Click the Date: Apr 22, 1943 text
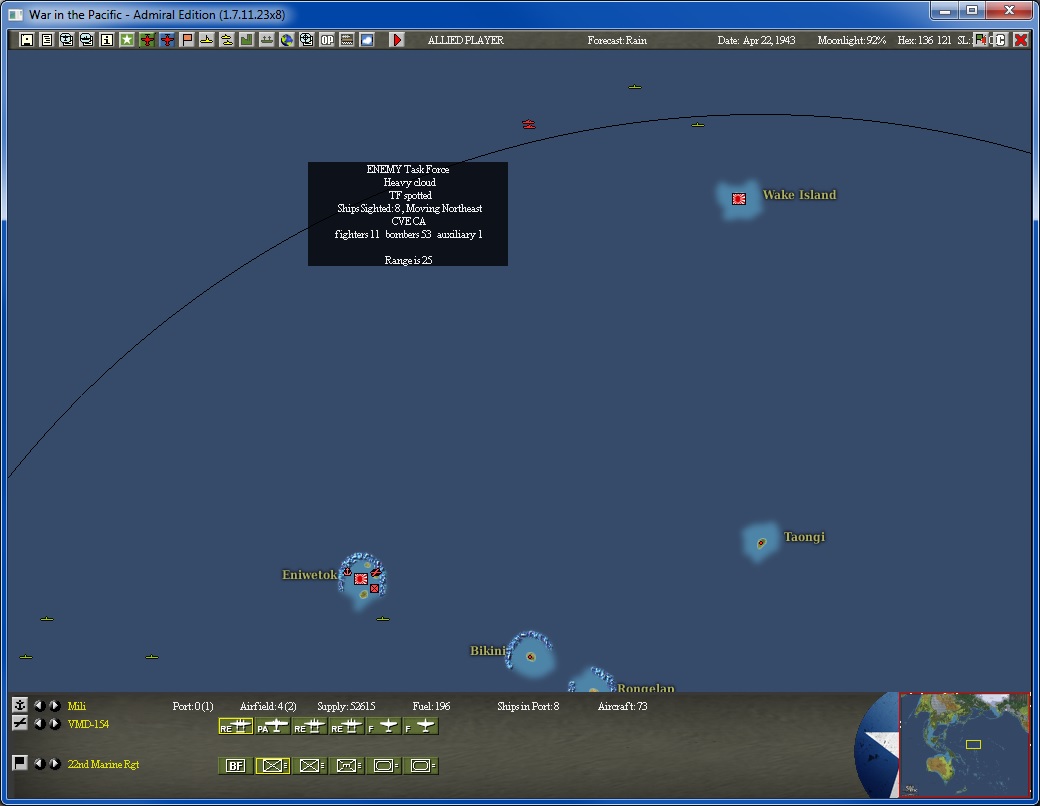The image size is (1040, 806). click(756, 40)
